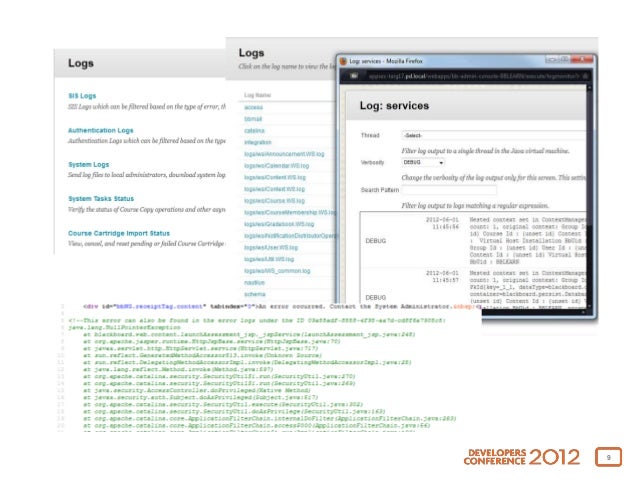This screenshot has height=479, width=638.
Task: Open the nautilus log
Action: (254, 282)
